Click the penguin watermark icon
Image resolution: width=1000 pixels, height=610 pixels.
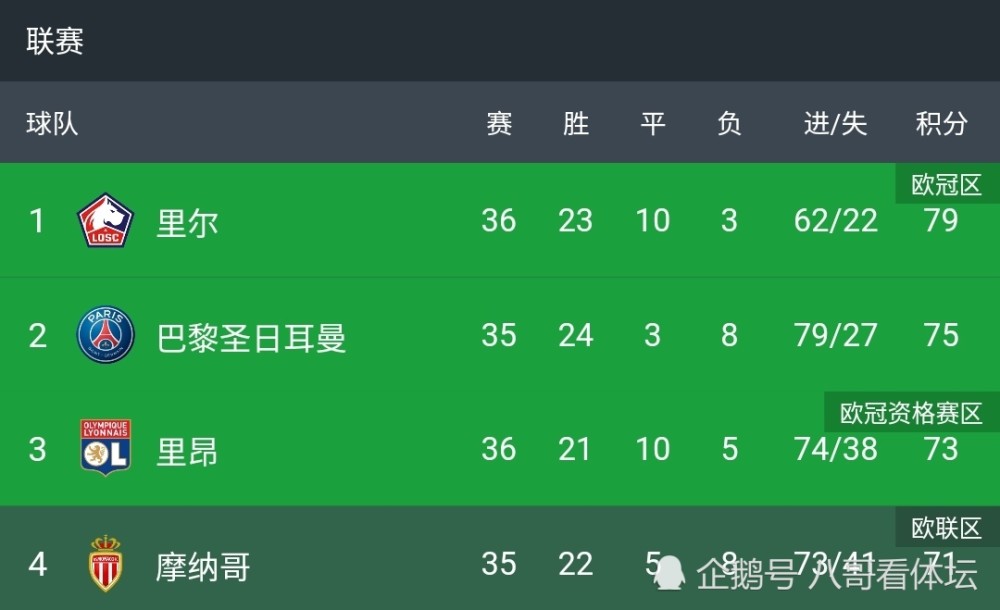pos(669,572)
